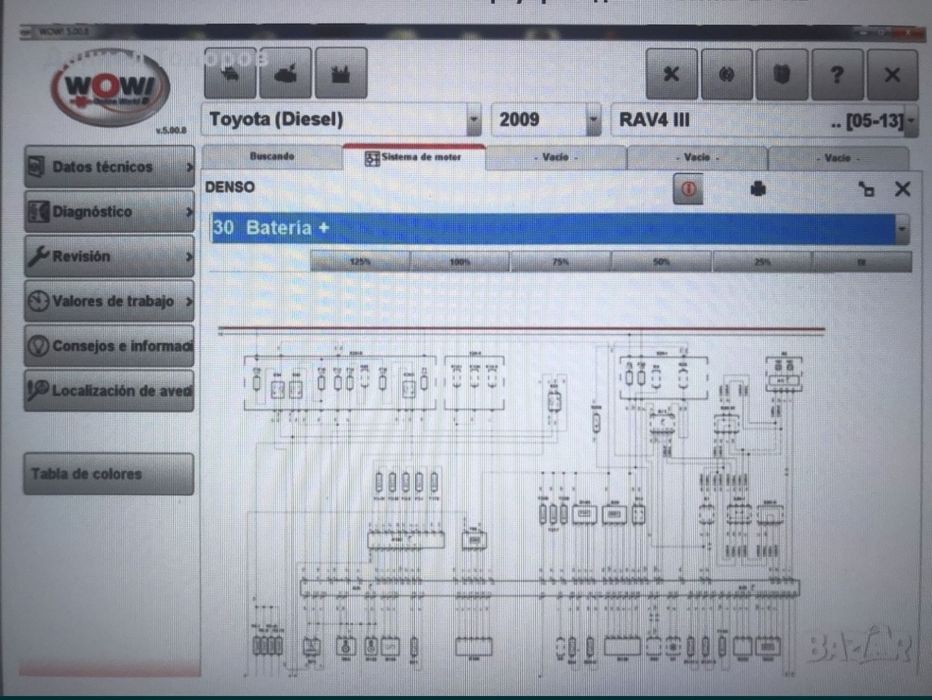This screenshot has width=932, height=700.
Task: Click the red warning info icon
Action: (688, 189)
